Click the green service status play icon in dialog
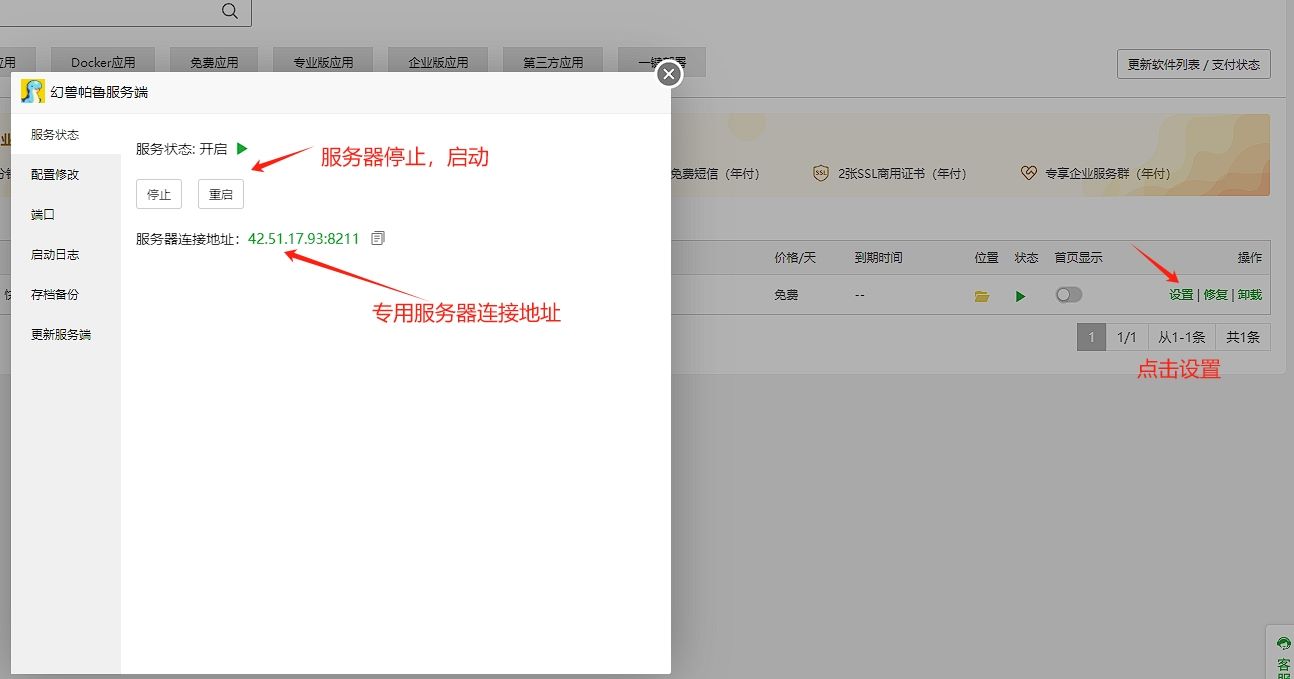The height and width of the screenshot is (679, 1294). 242,148
